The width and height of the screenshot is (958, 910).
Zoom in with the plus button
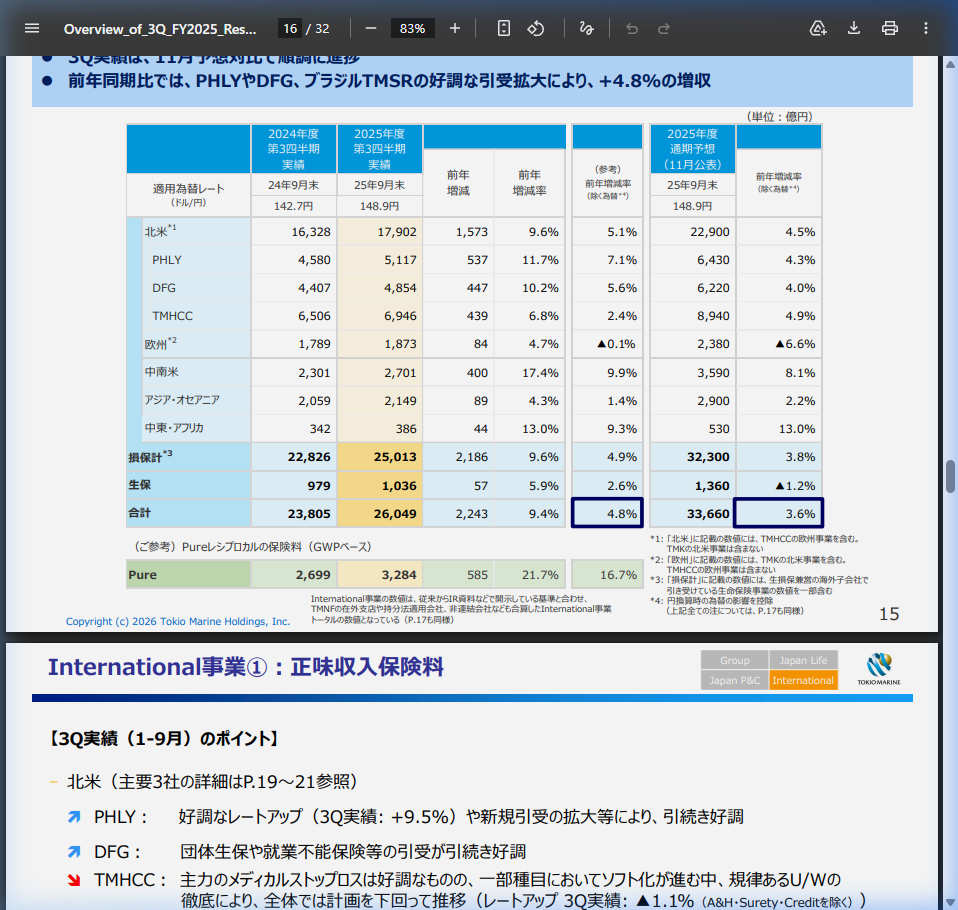pyautogui.click(x=455, y=28)
